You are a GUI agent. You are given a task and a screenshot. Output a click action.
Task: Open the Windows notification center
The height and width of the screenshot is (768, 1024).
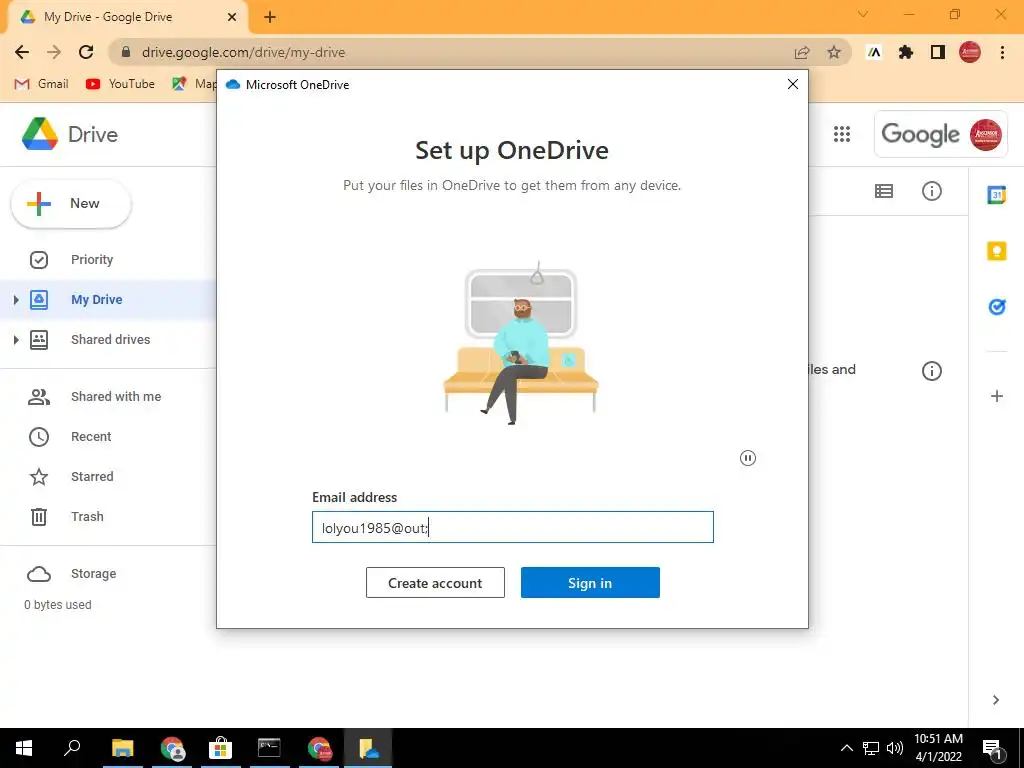tap(993, 749)
